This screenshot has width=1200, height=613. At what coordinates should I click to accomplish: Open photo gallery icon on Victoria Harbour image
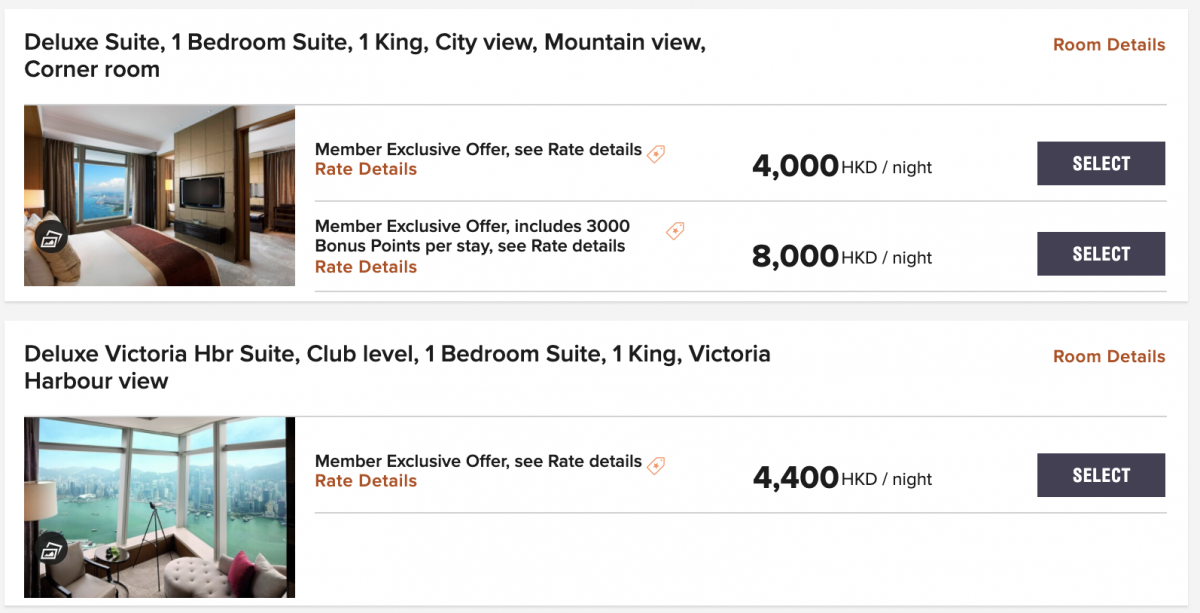(51, 550)
